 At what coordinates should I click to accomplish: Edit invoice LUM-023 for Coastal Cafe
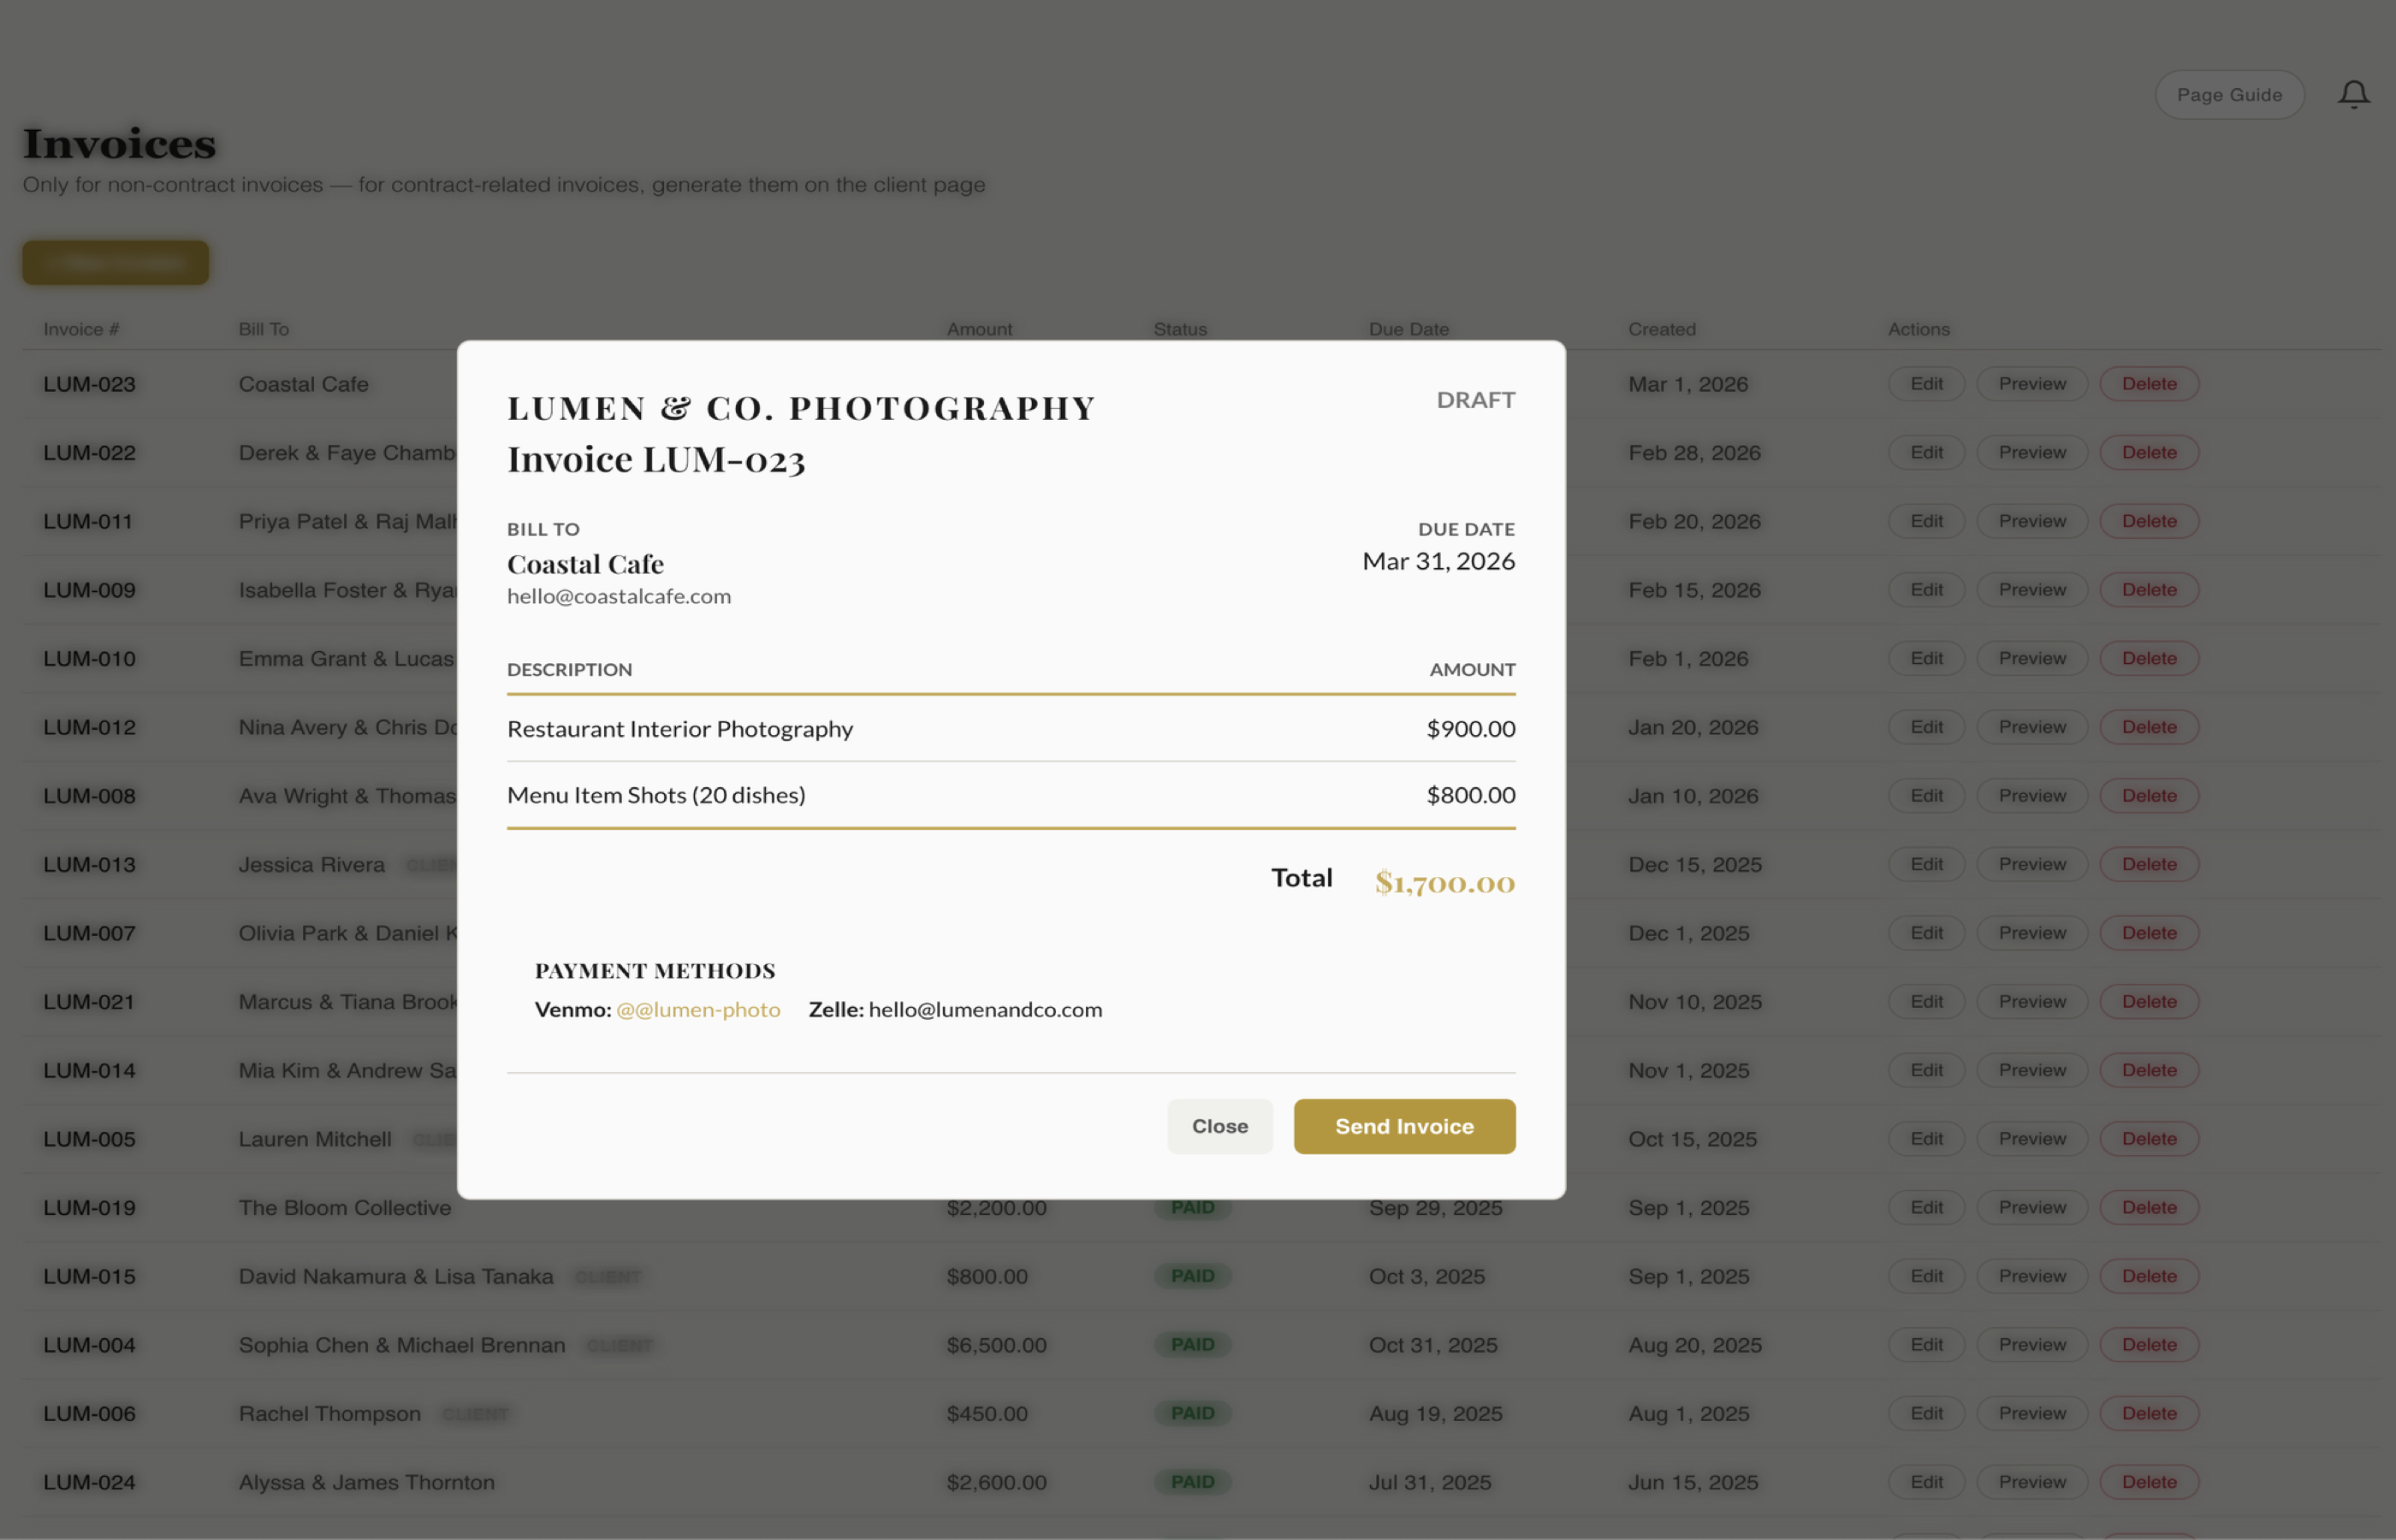pyautogui.click(x=1925, y=383)
